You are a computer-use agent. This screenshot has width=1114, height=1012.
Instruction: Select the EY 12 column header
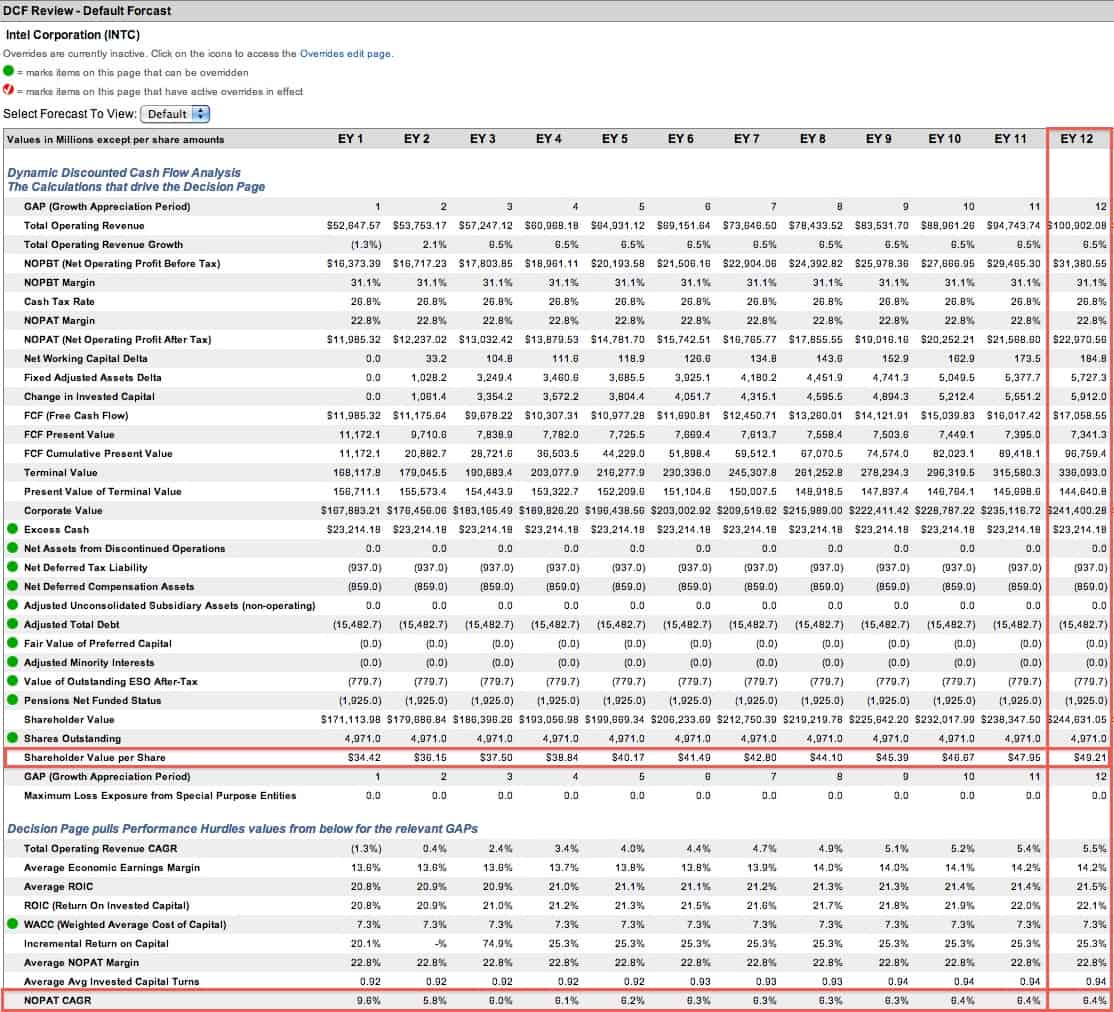(1076, 139)
